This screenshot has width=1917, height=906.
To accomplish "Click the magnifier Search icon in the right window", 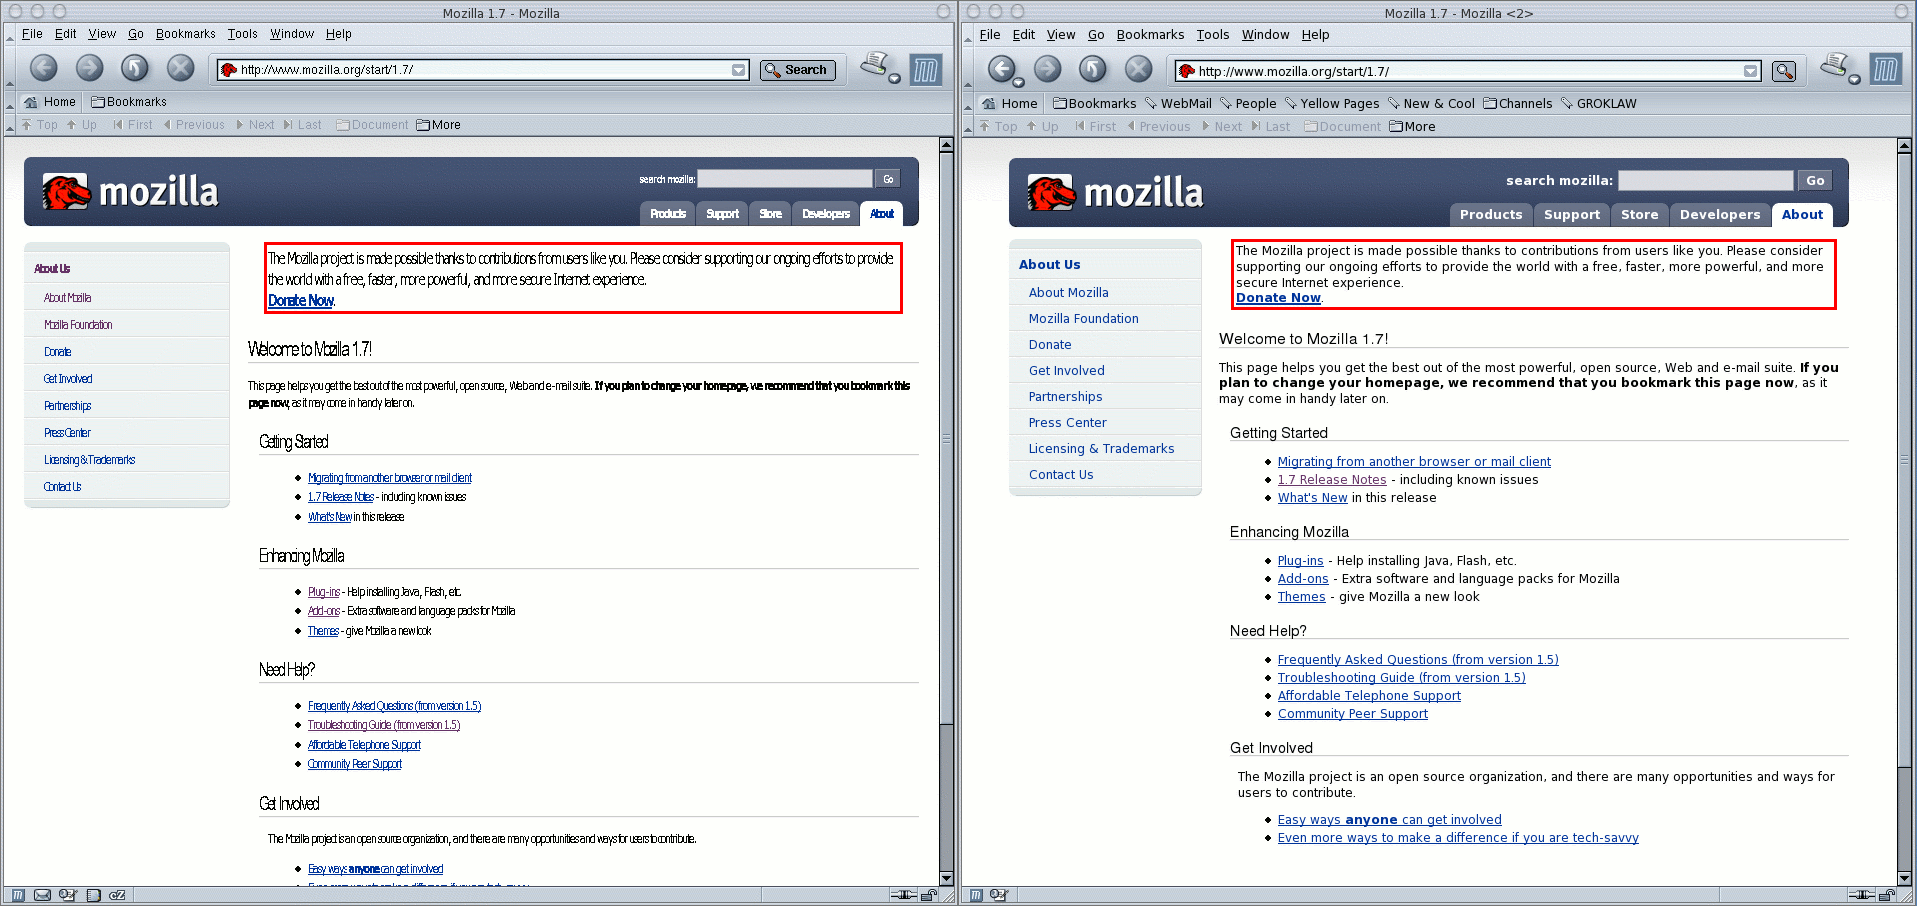I will [x=1783, y=71].
